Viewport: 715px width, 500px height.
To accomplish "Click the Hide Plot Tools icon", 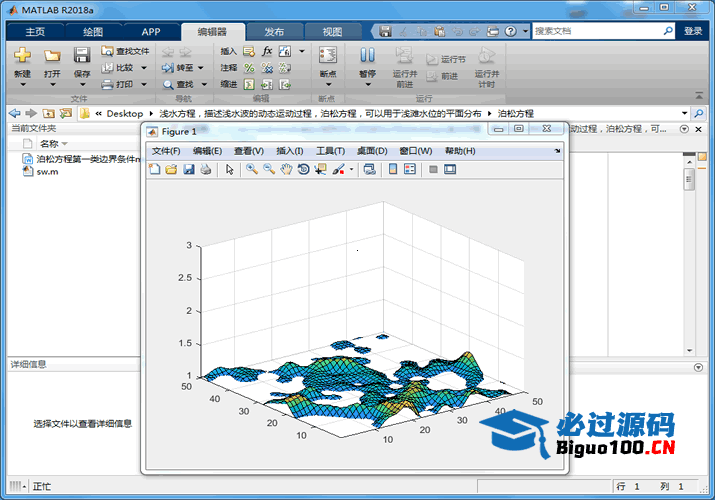I will tap(433, 170).
